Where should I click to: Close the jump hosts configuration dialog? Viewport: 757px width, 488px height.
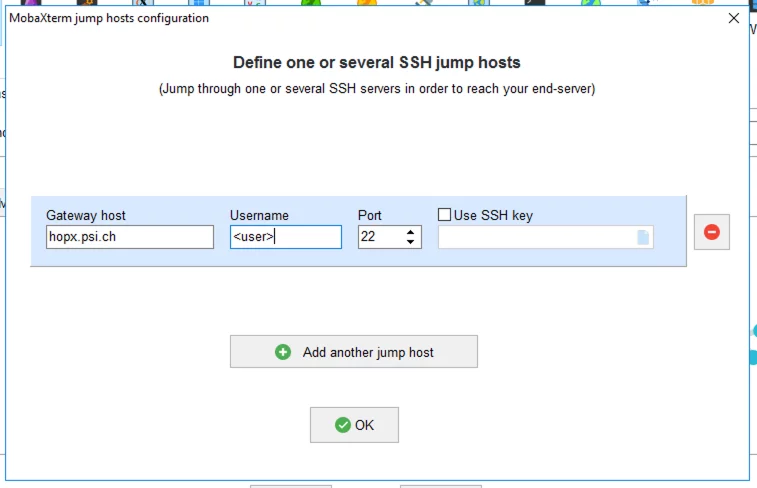coord(733,18)
